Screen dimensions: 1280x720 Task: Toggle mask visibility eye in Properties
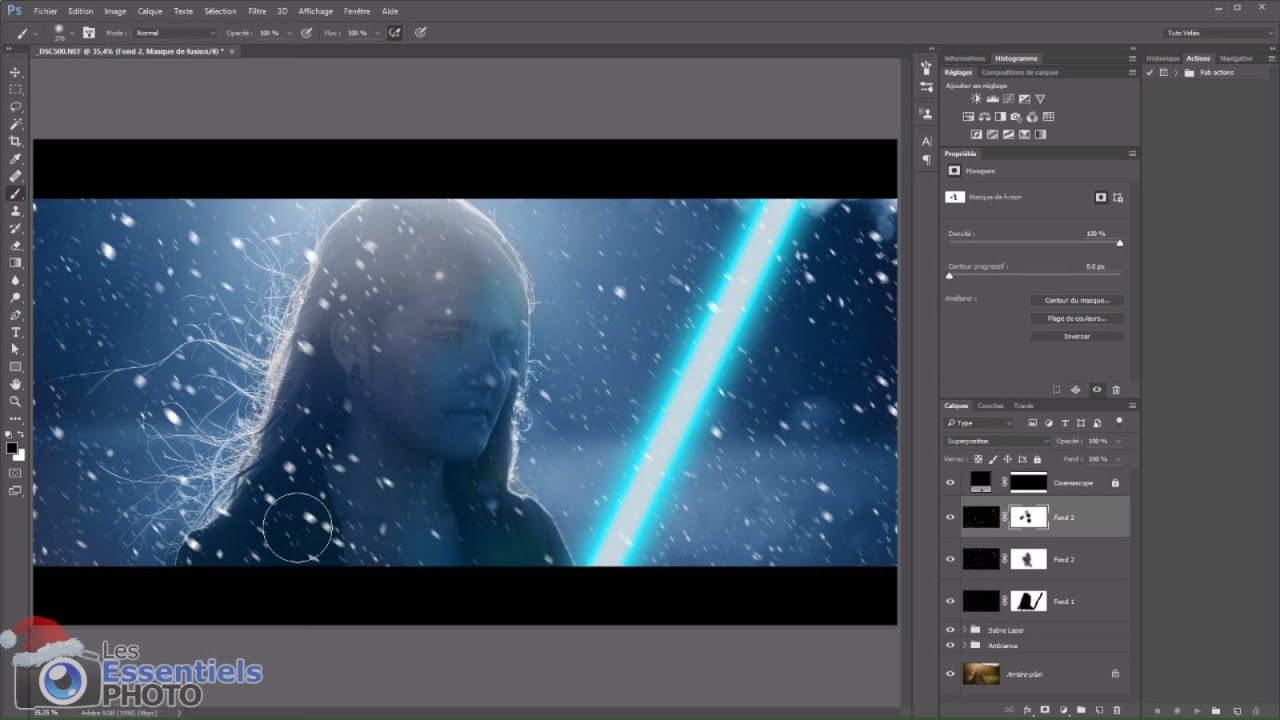[1096, 390]
